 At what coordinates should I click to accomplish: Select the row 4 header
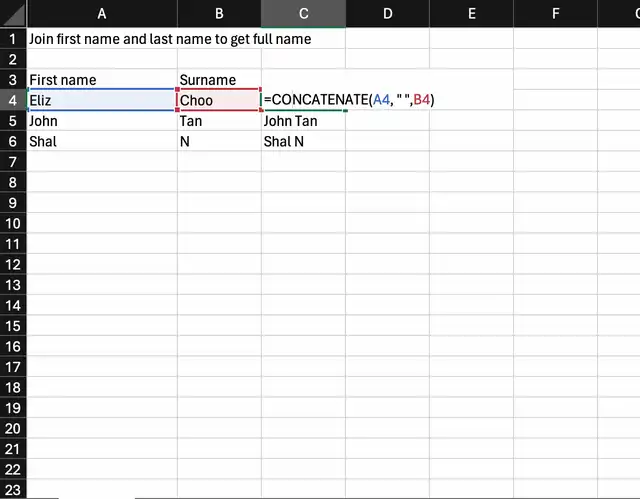pos(13,100)
